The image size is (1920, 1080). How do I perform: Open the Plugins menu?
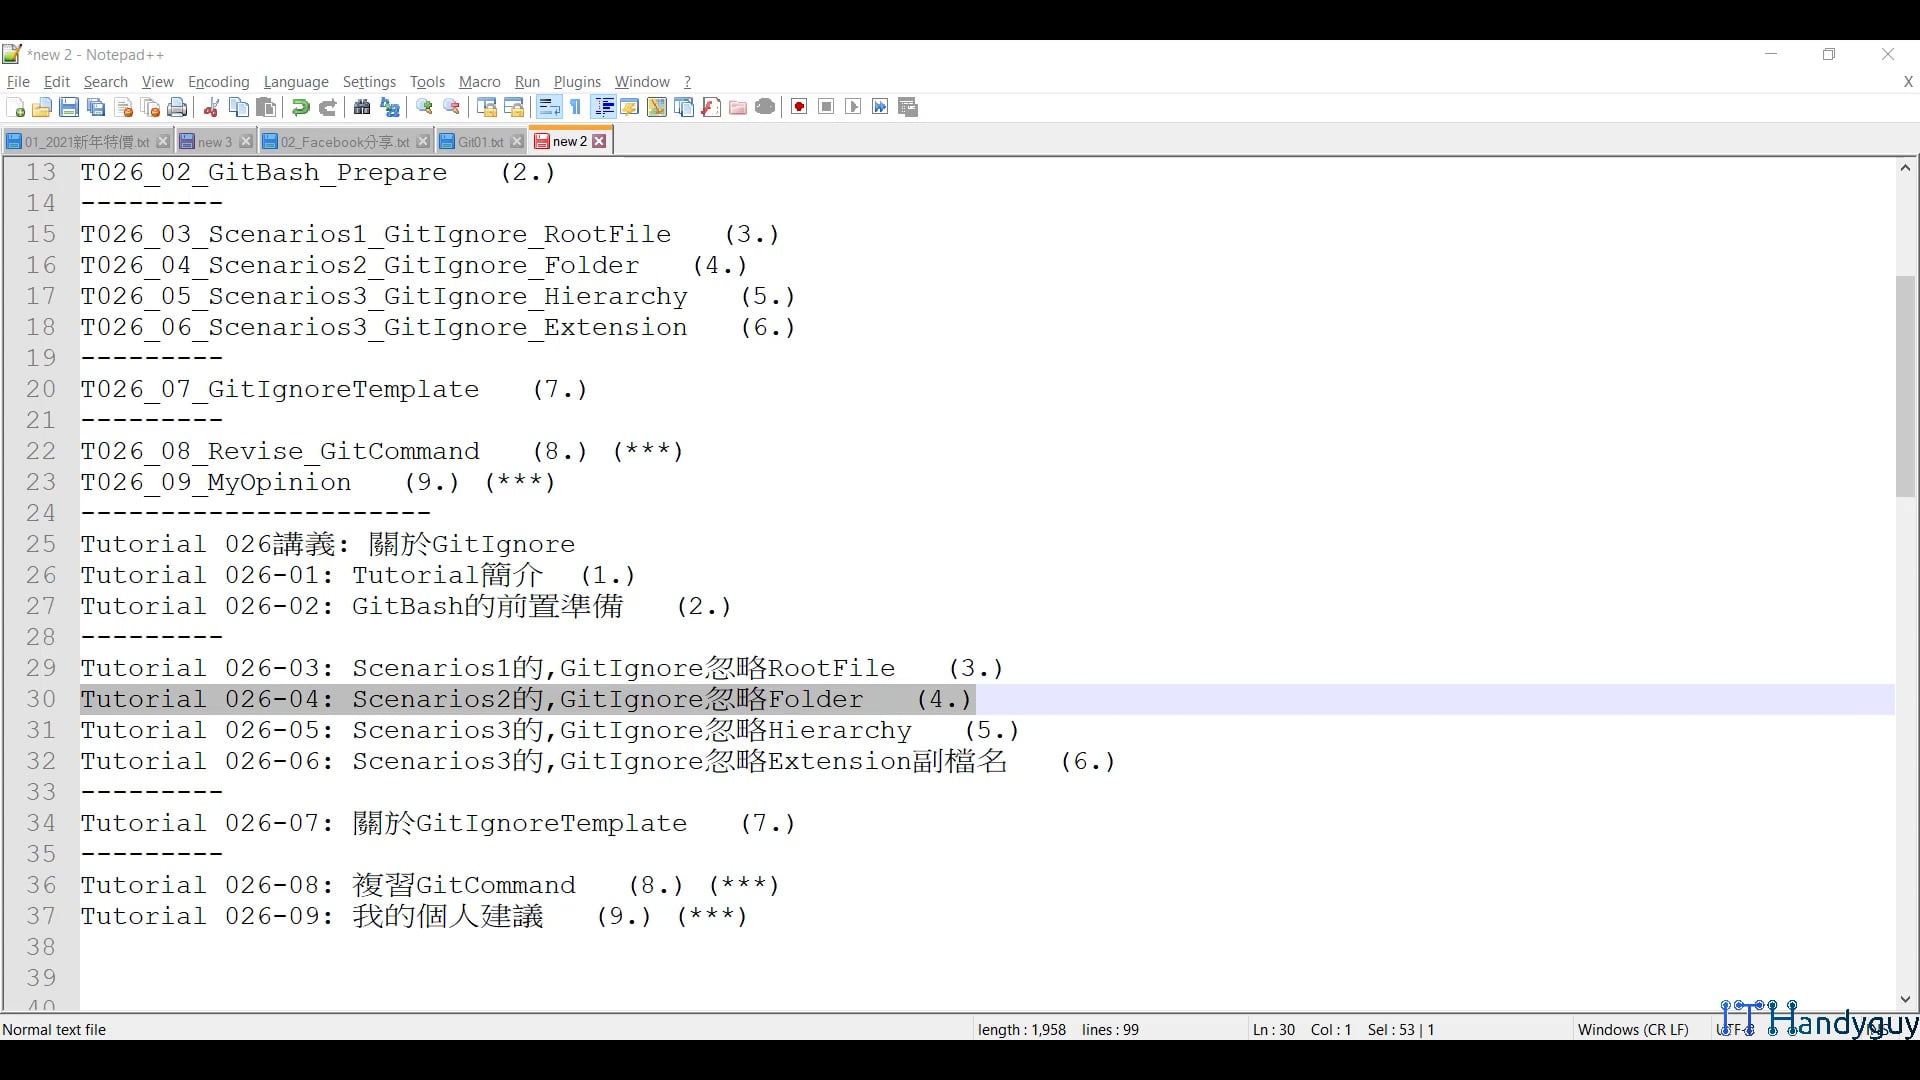(x=577, y=82)
